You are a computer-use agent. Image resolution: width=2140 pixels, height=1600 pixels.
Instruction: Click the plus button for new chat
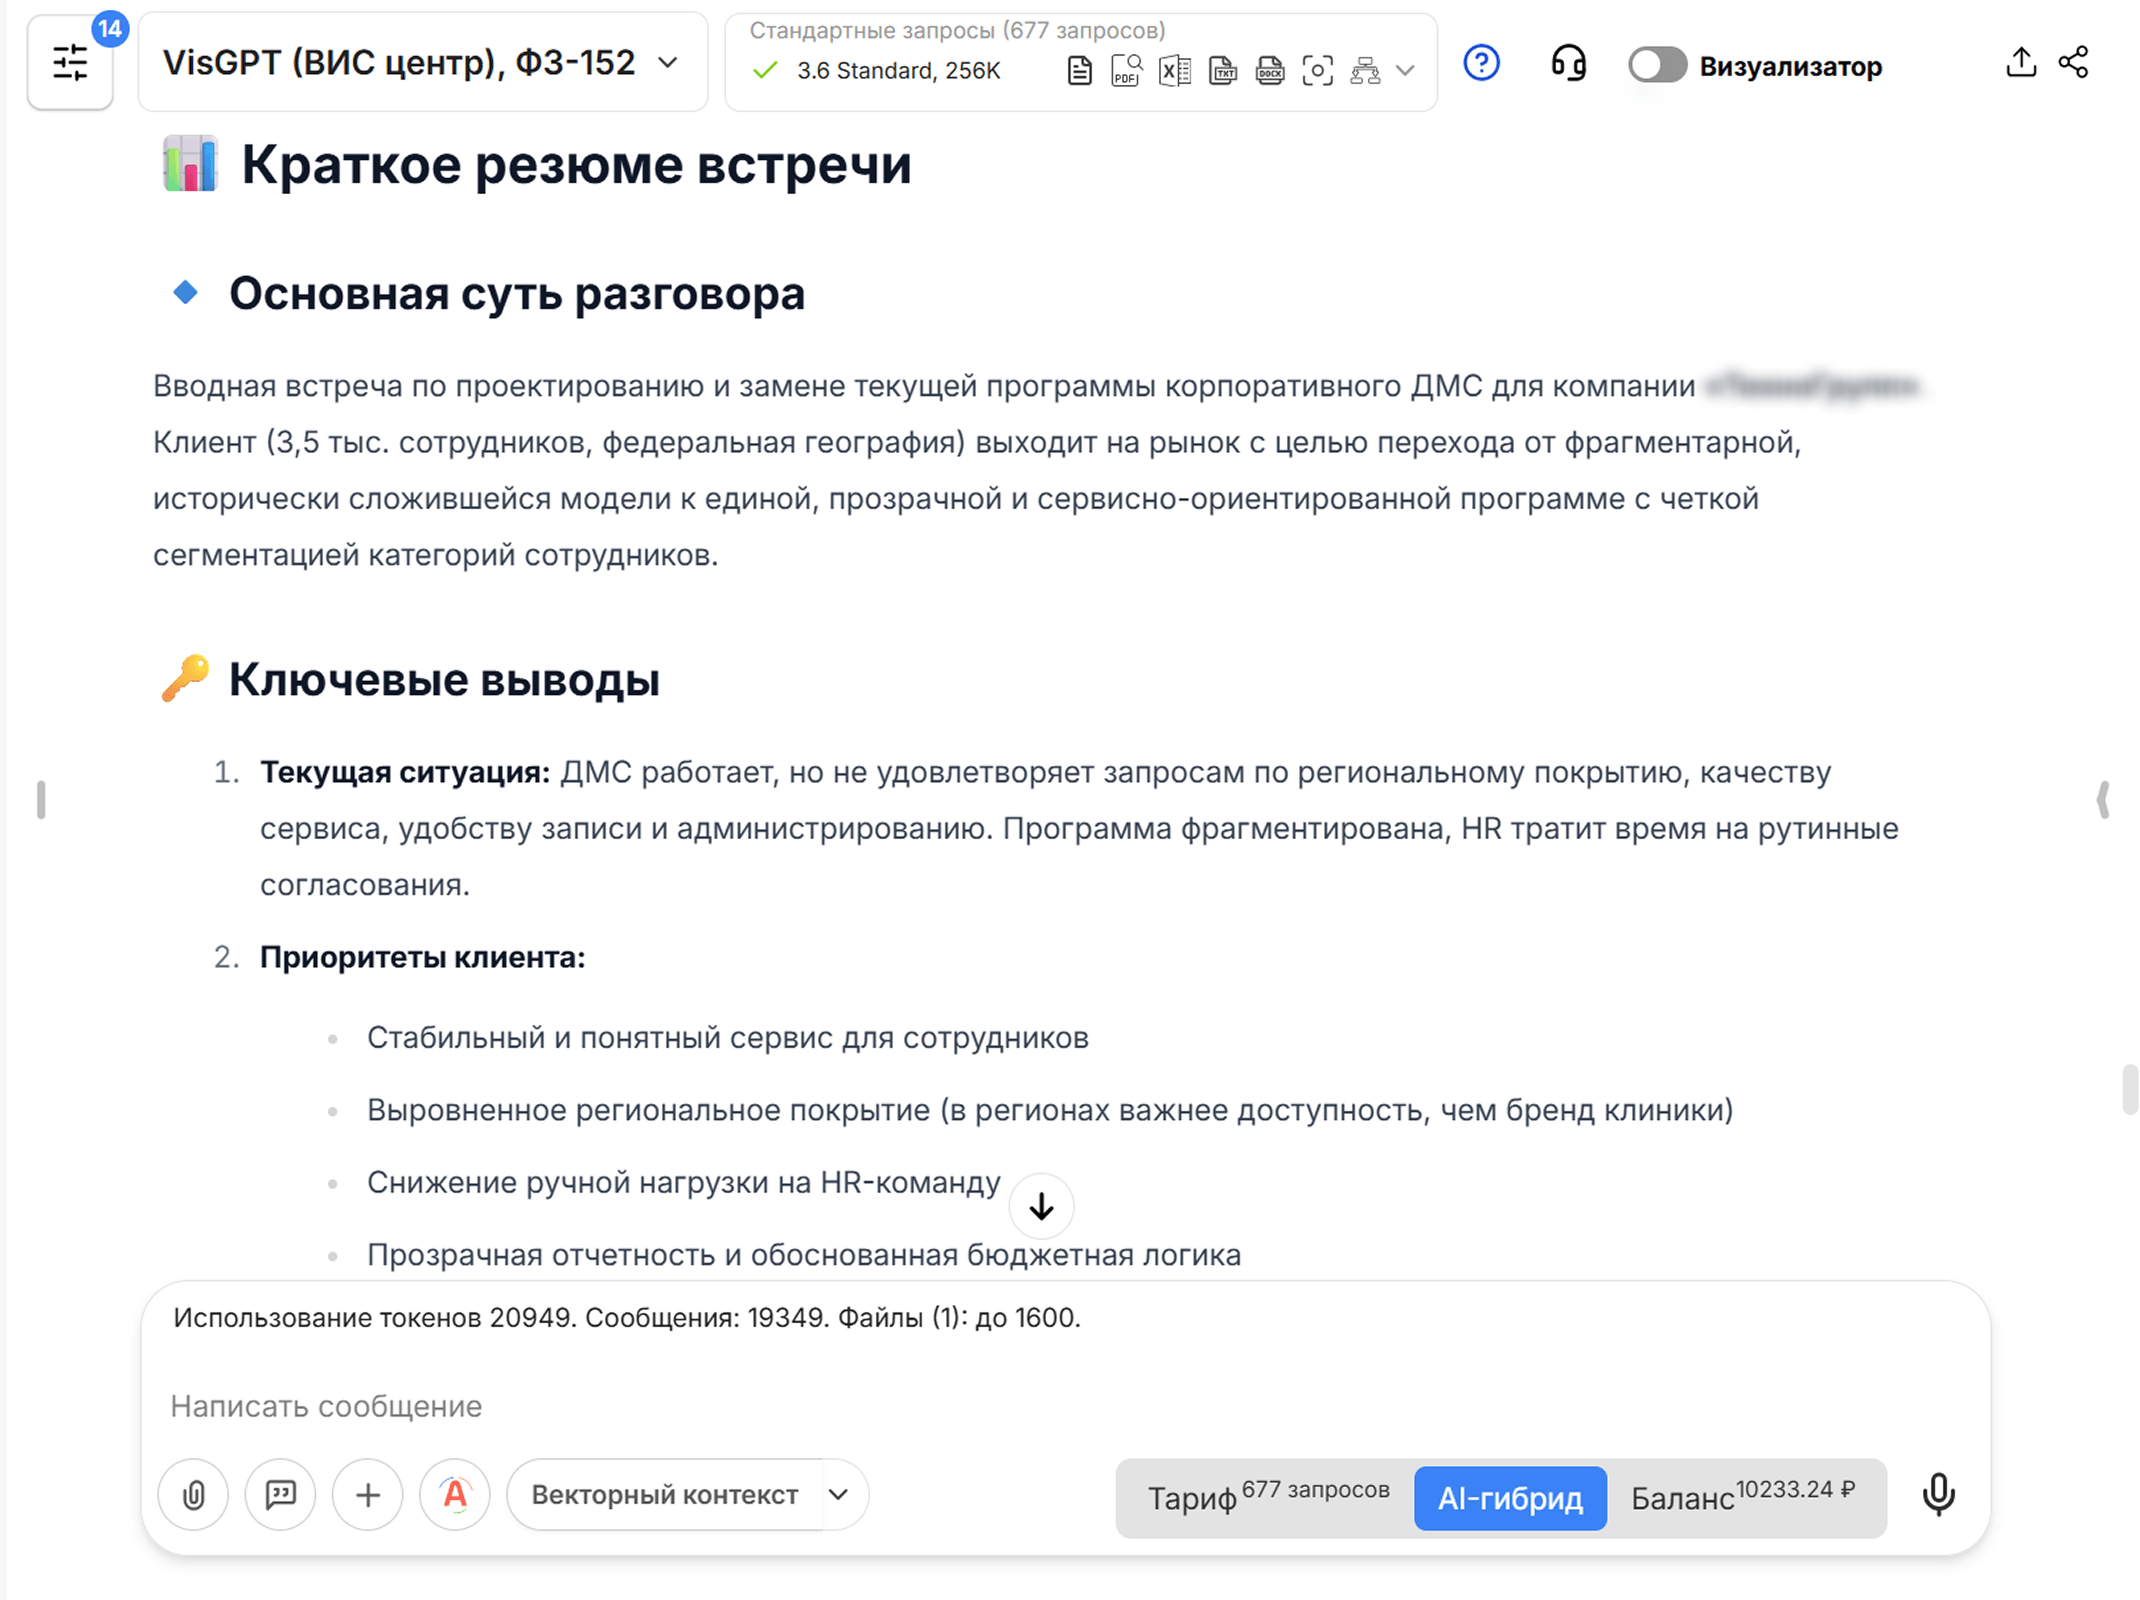click(x=367, y=1494)
